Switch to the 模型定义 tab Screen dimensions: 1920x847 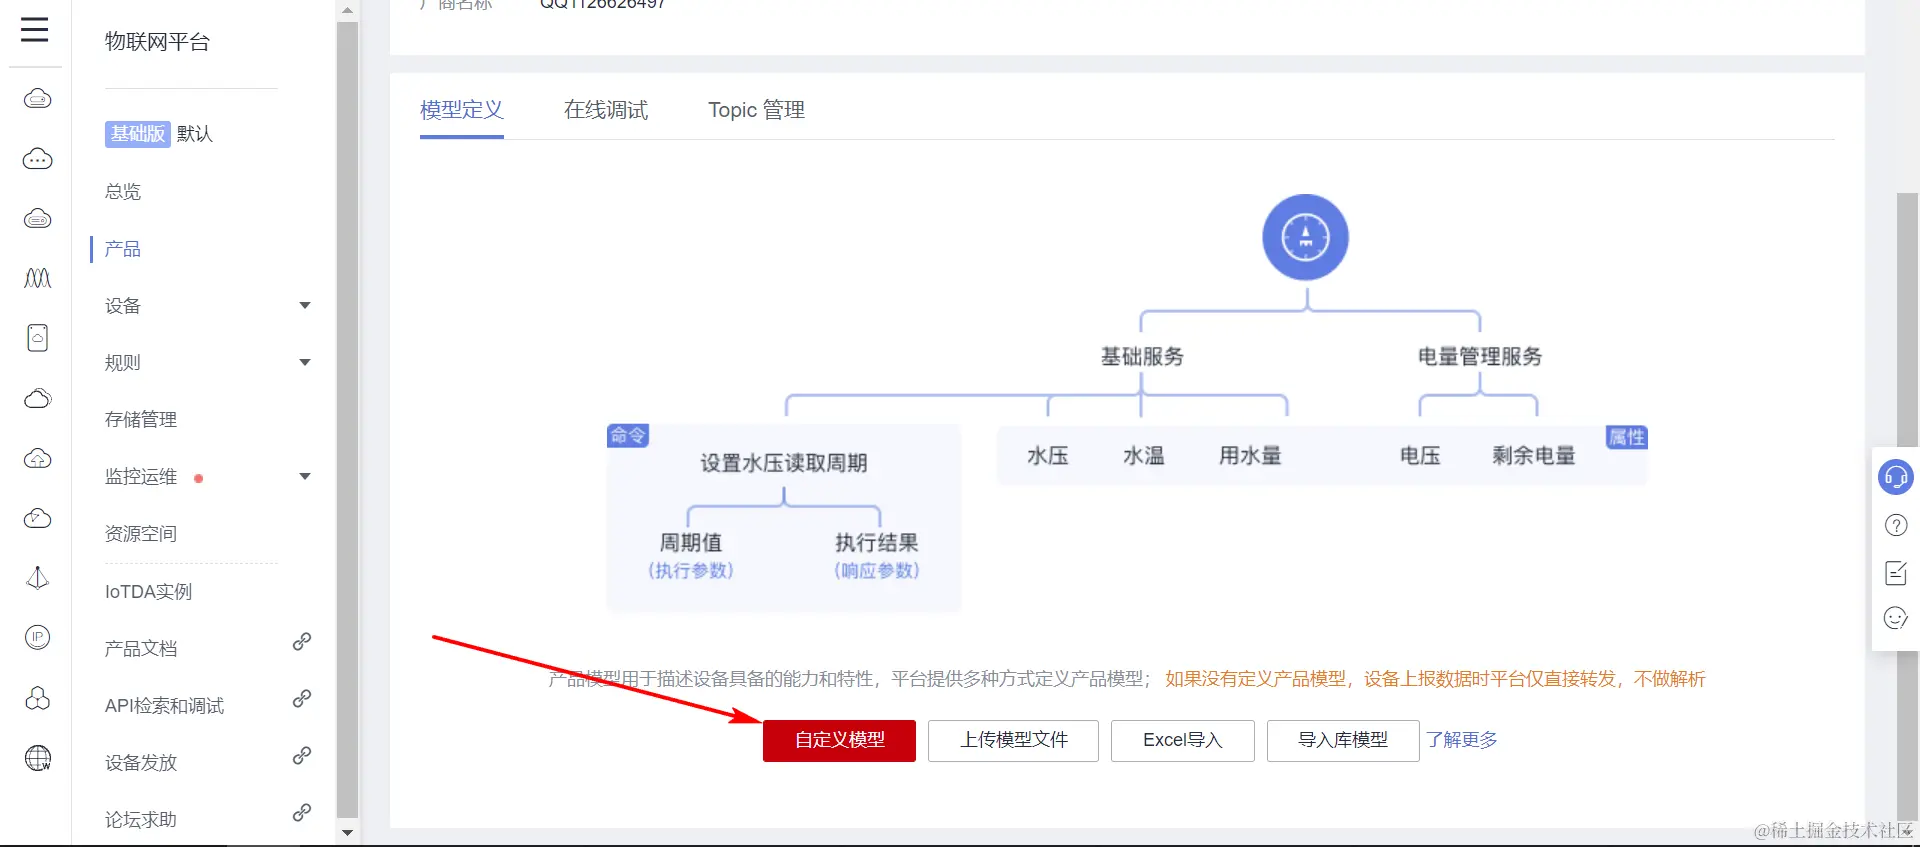coord(461,110)
